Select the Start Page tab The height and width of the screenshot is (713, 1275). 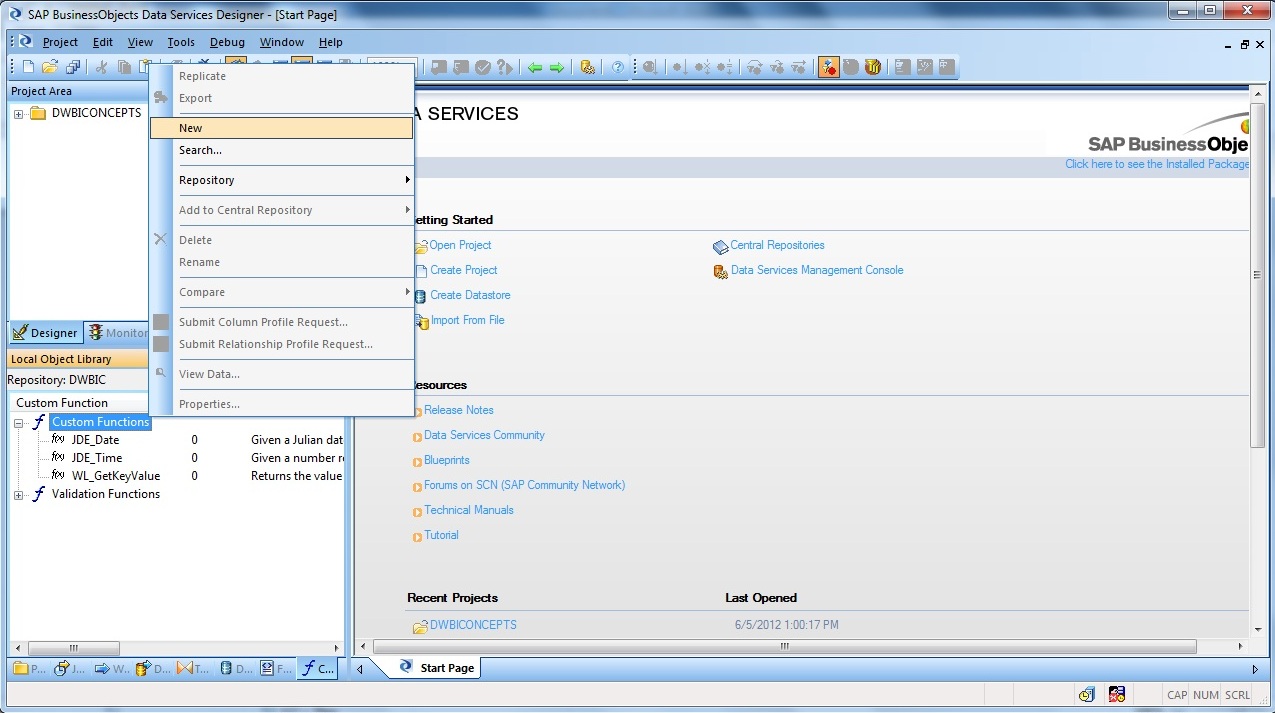point(437,667)
